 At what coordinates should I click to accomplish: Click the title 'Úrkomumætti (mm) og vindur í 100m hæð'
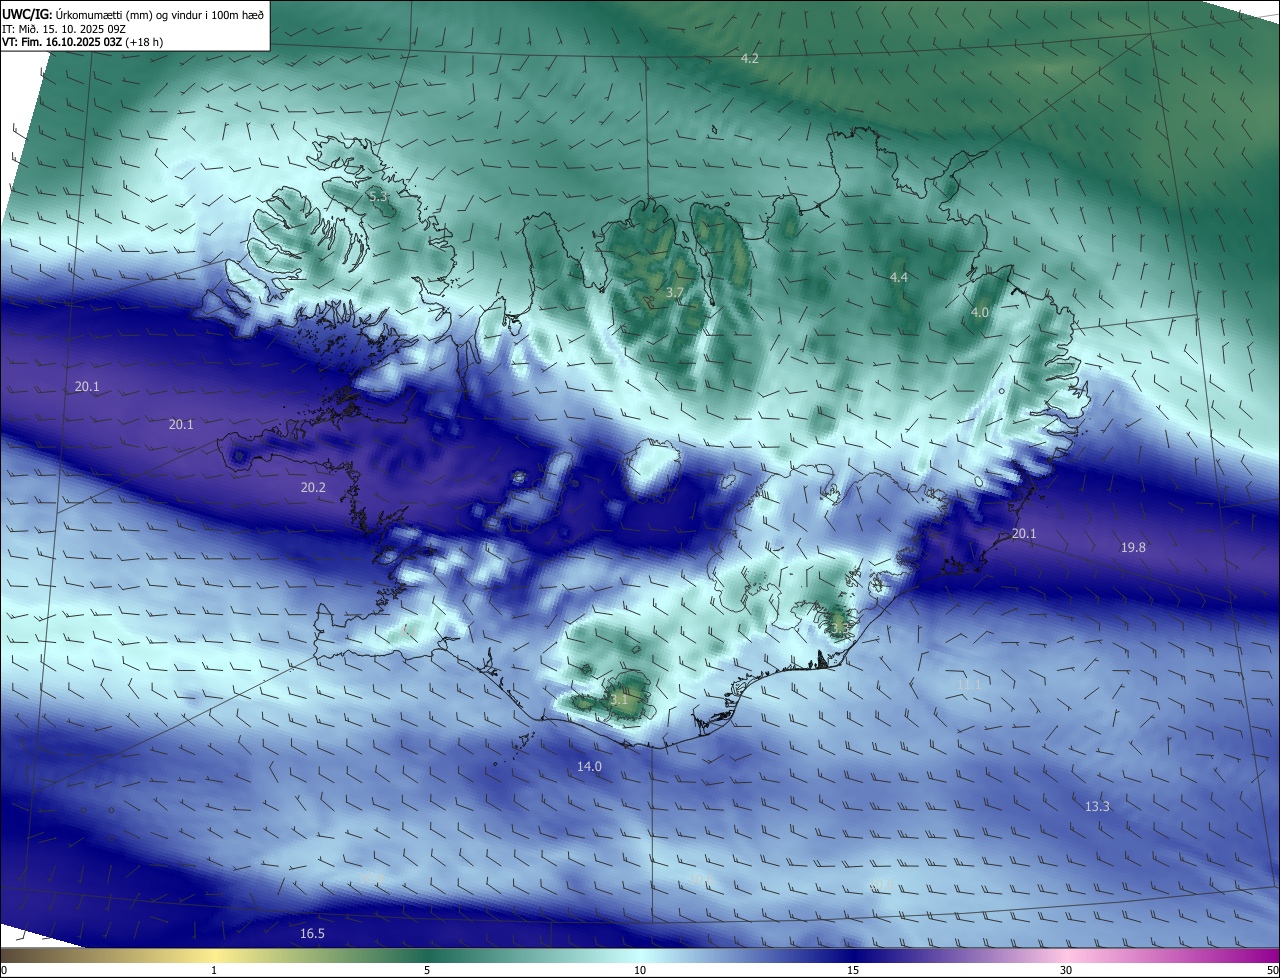tap(158, 14)
